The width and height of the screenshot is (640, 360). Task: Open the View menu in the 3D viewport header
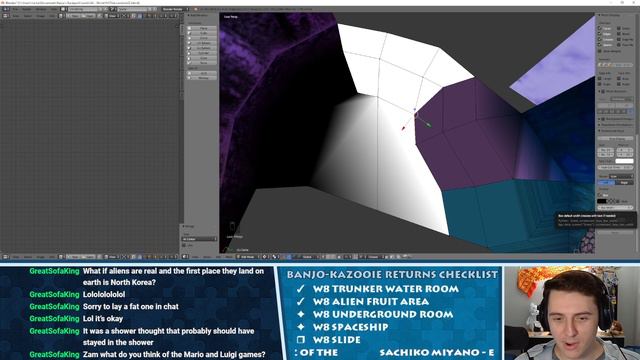[194, 257]
